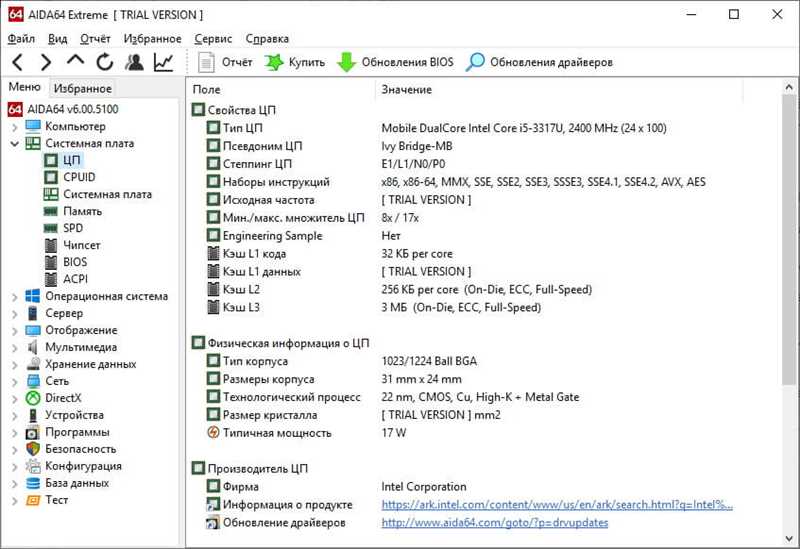Switch to the Избранное tab in the sidebar
Screen dimensions: 800x549
[83, 88]
